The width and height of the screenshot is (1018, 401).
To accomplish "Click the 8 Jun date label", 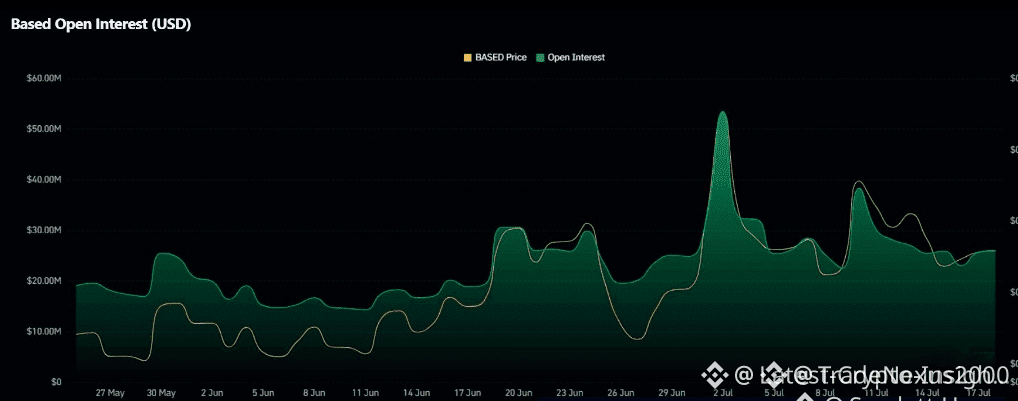I will (x=314, y=393).
